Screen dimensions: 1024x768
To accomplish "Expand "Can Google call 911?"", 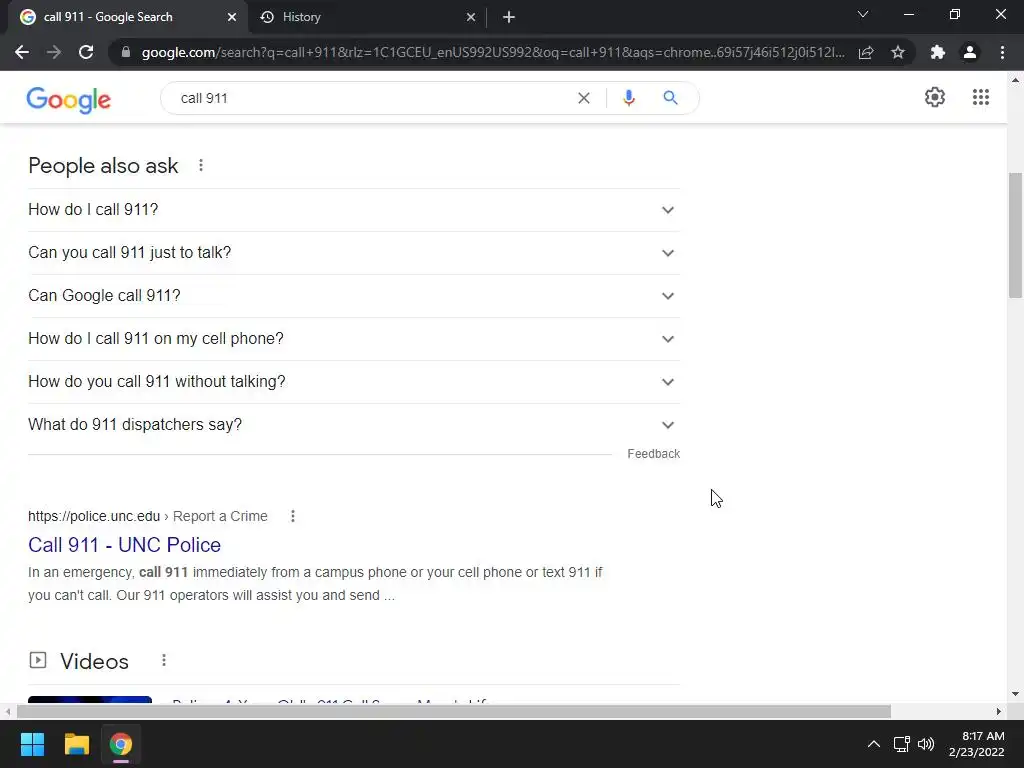I will (354, 296).
